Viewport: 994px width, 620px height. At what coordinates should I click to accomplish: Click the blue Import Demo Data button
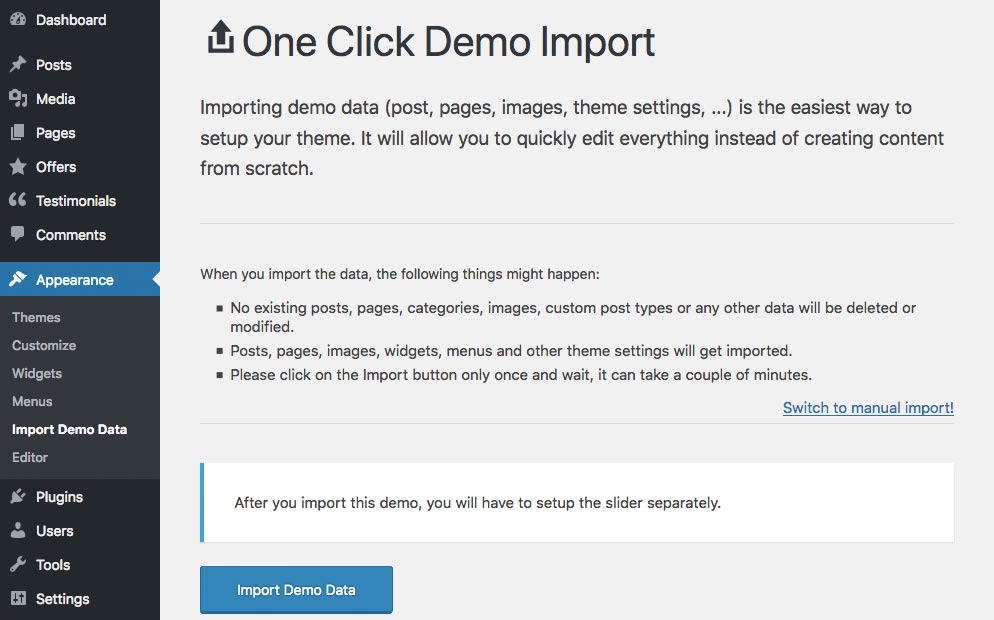296,590
